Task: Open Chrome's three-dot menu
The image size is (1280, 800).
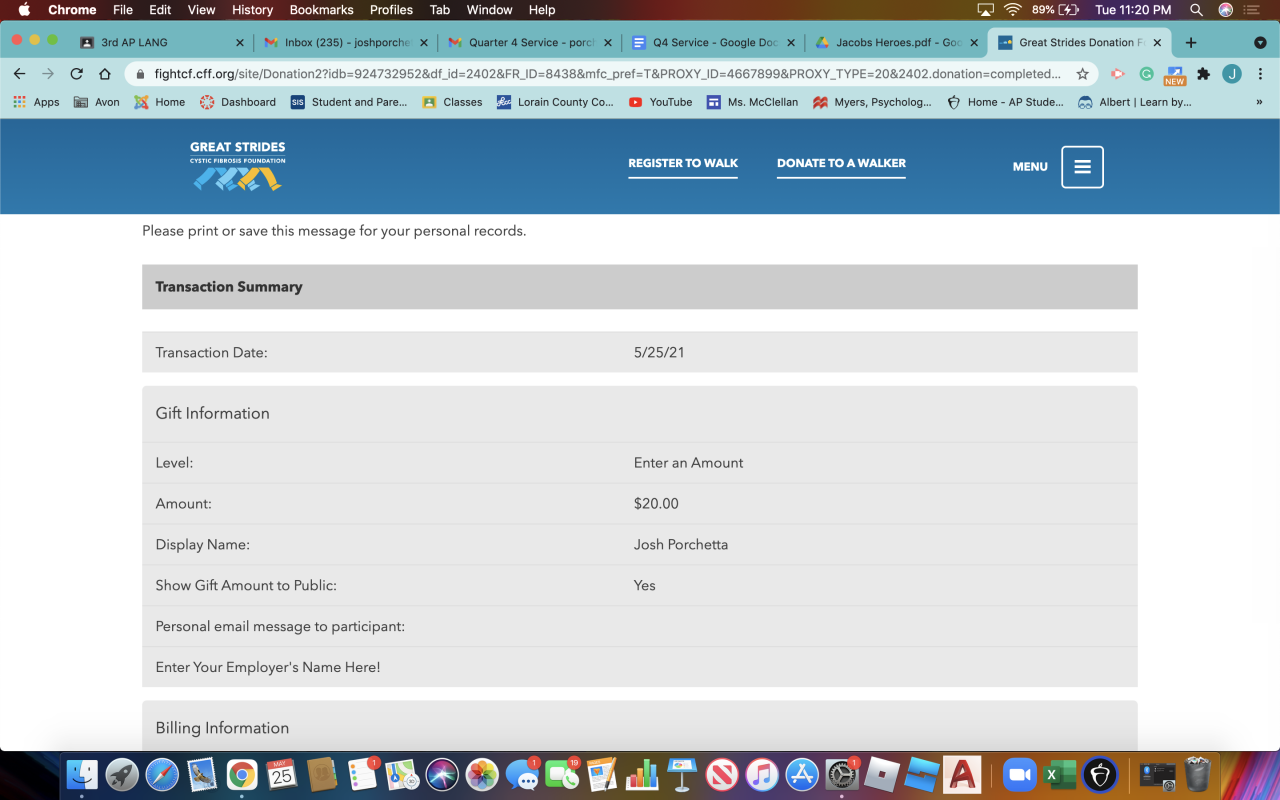Action: [1260, 74]
